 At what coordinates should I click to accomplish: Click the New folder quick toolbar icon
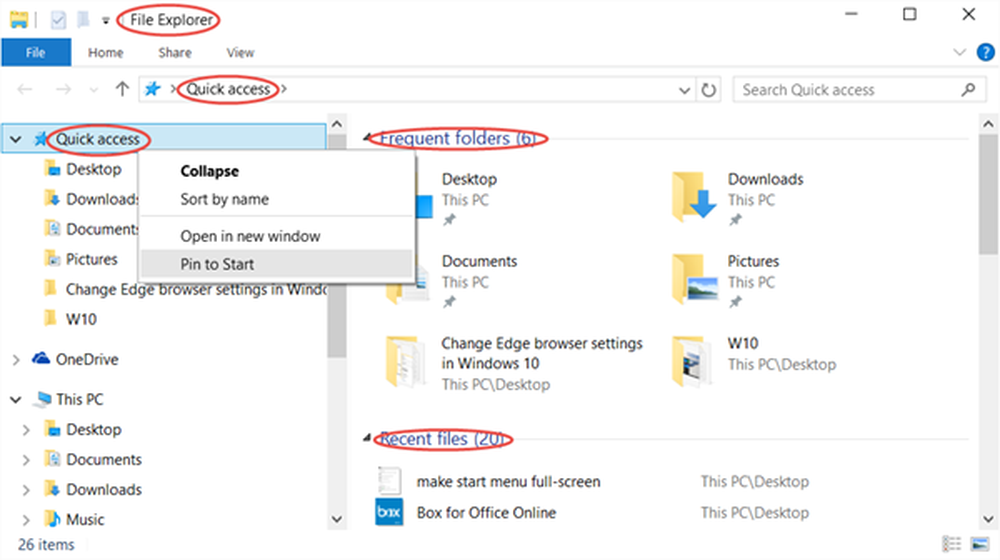83,20
